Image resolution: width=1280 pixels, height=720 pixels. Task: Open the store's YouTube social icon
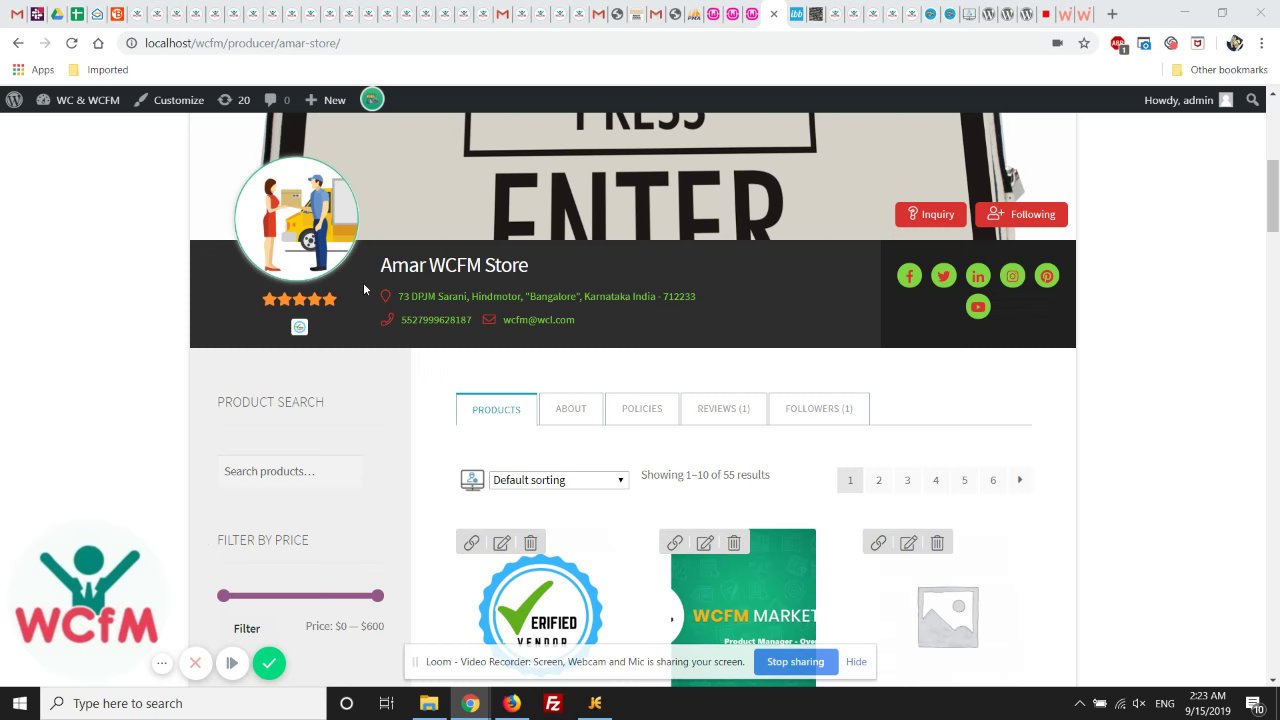pyautogui.click(x=978, y=307)
